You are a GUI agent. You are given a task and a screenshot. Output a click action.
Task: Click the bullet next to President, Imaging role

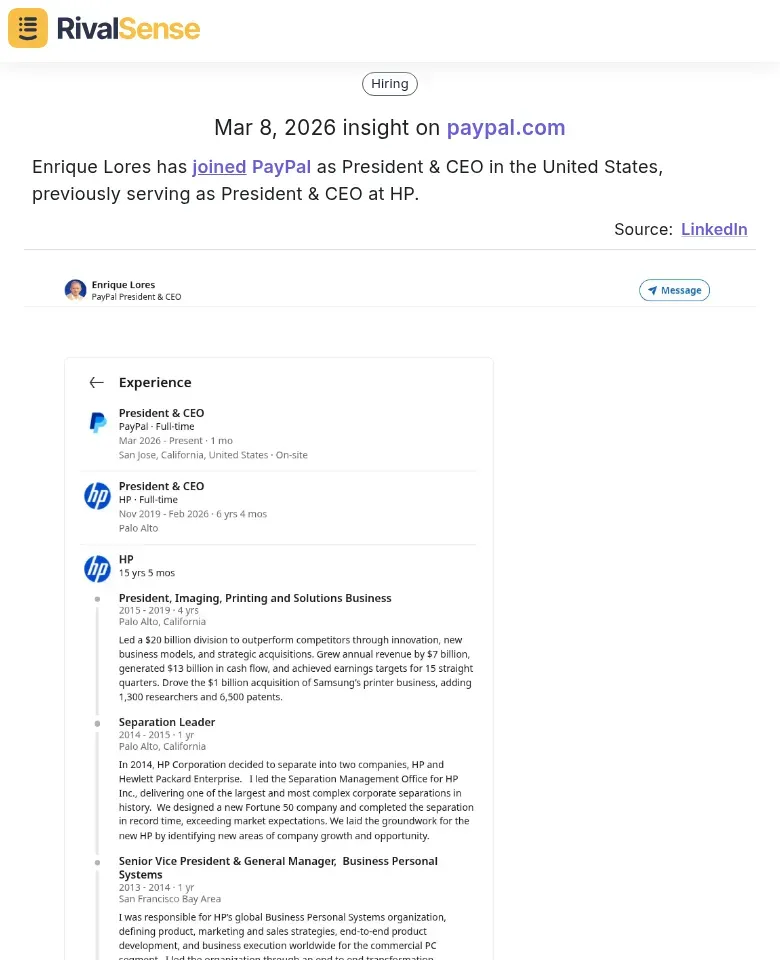click(x=97, y=599)
